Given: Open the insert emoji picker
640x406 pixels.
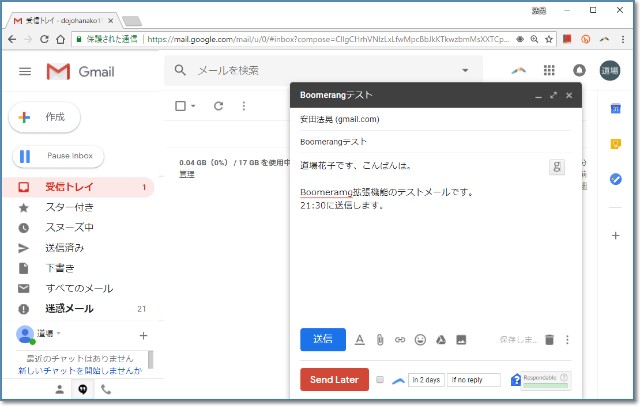Looking at the screenshot, I should [x=420, y=340].
